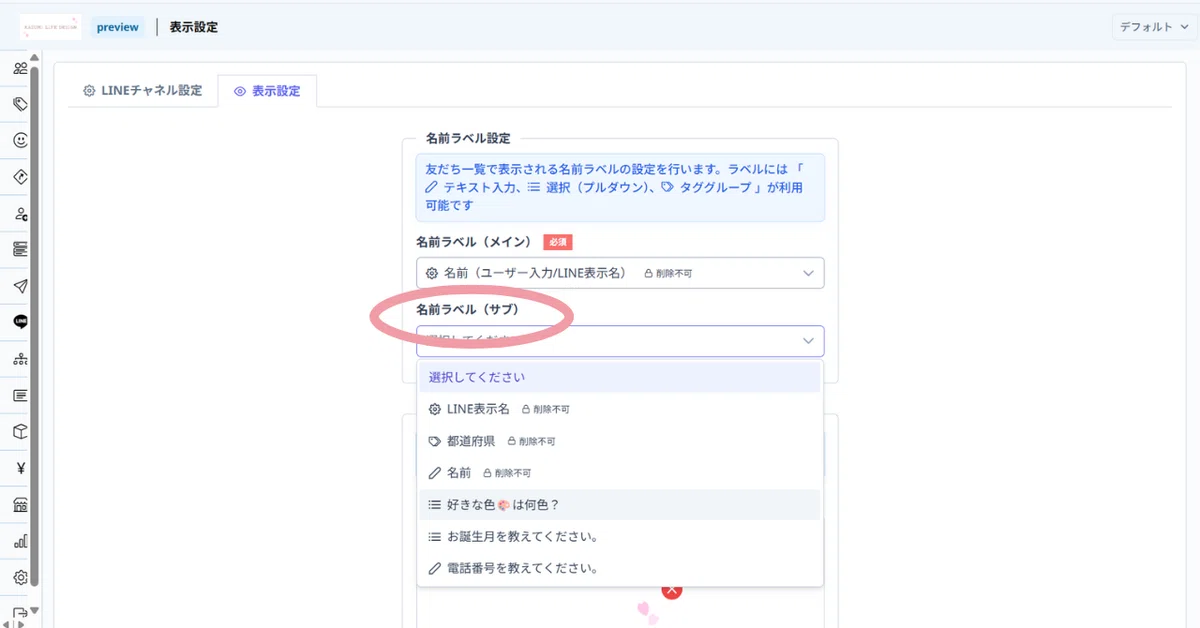Click the blue info description box
The width and height of the screenshot is (1200, 628).
point(620,187)
